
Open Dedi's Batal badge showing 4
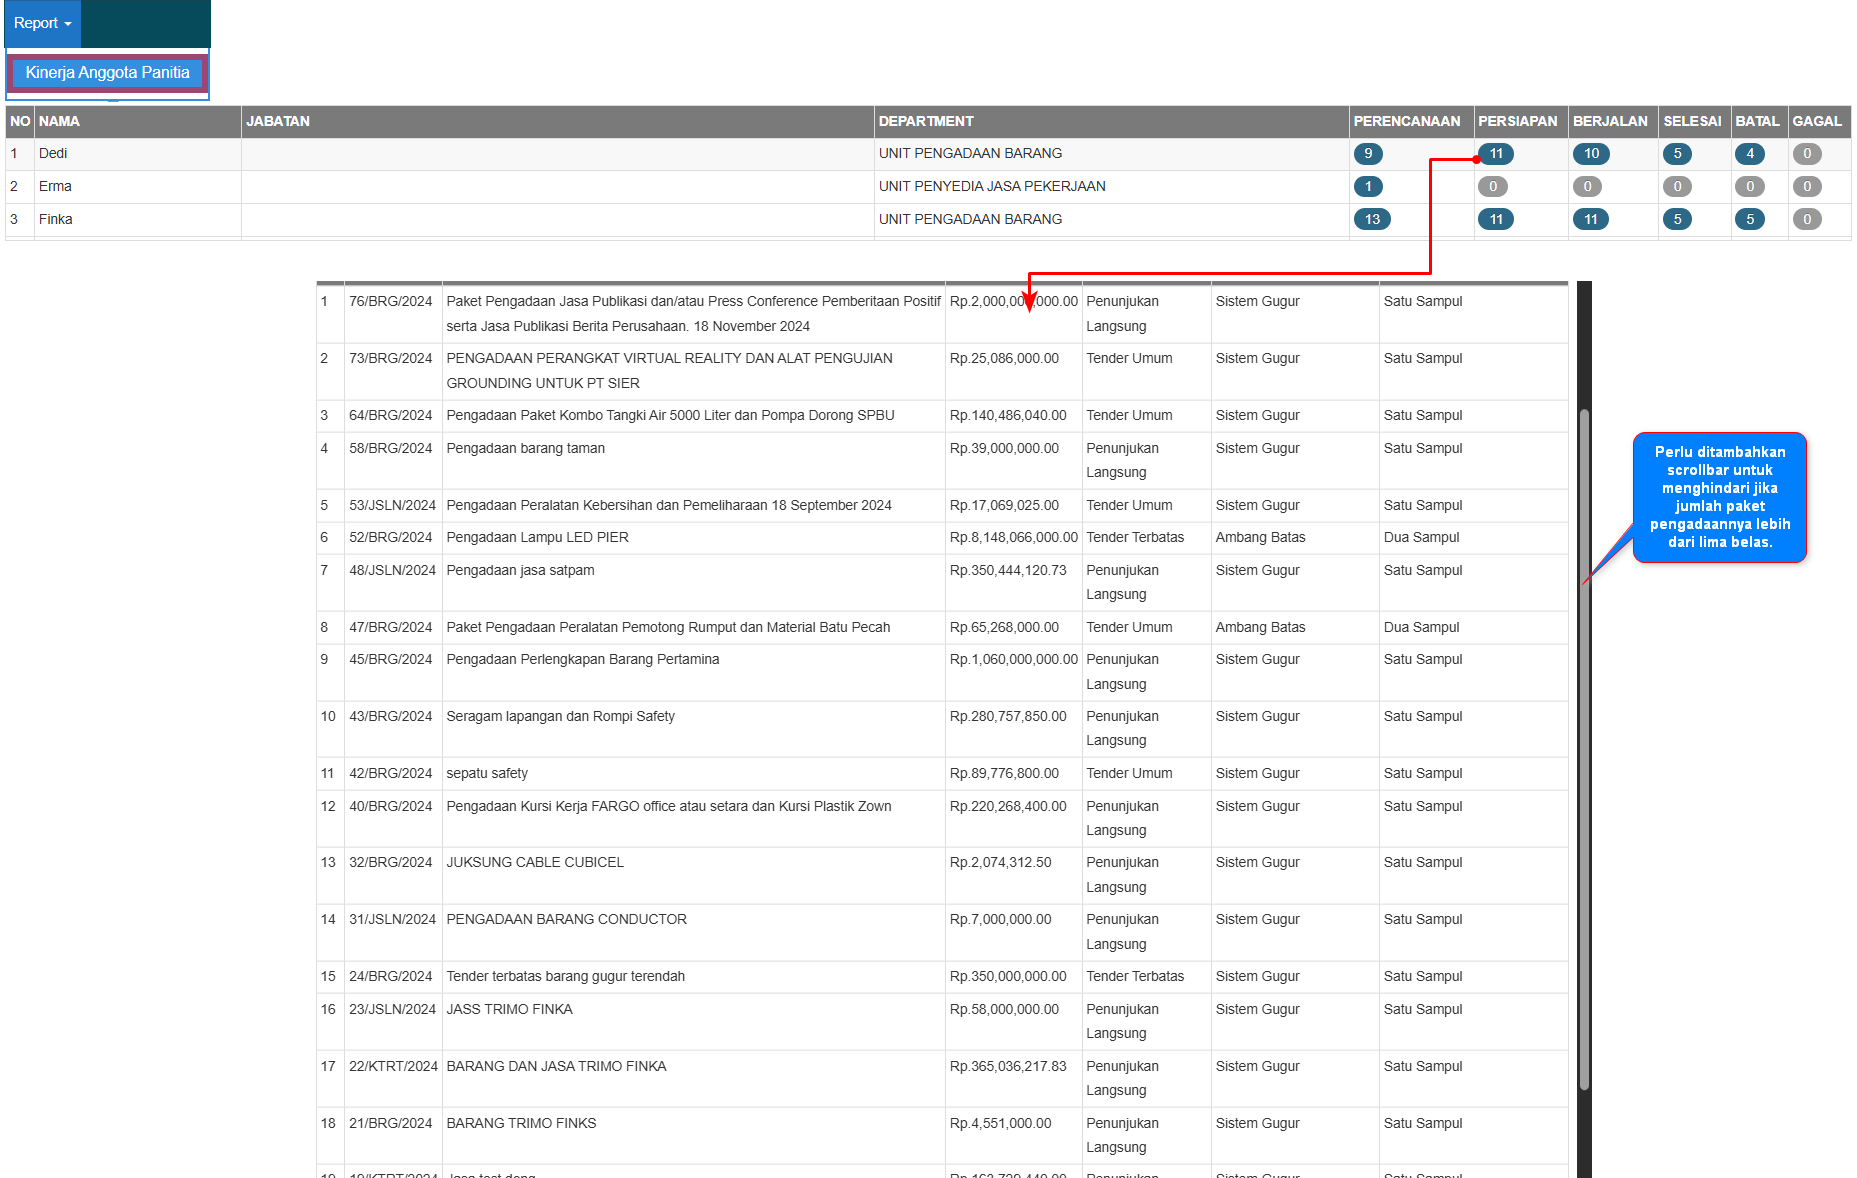coord(1749,154)
